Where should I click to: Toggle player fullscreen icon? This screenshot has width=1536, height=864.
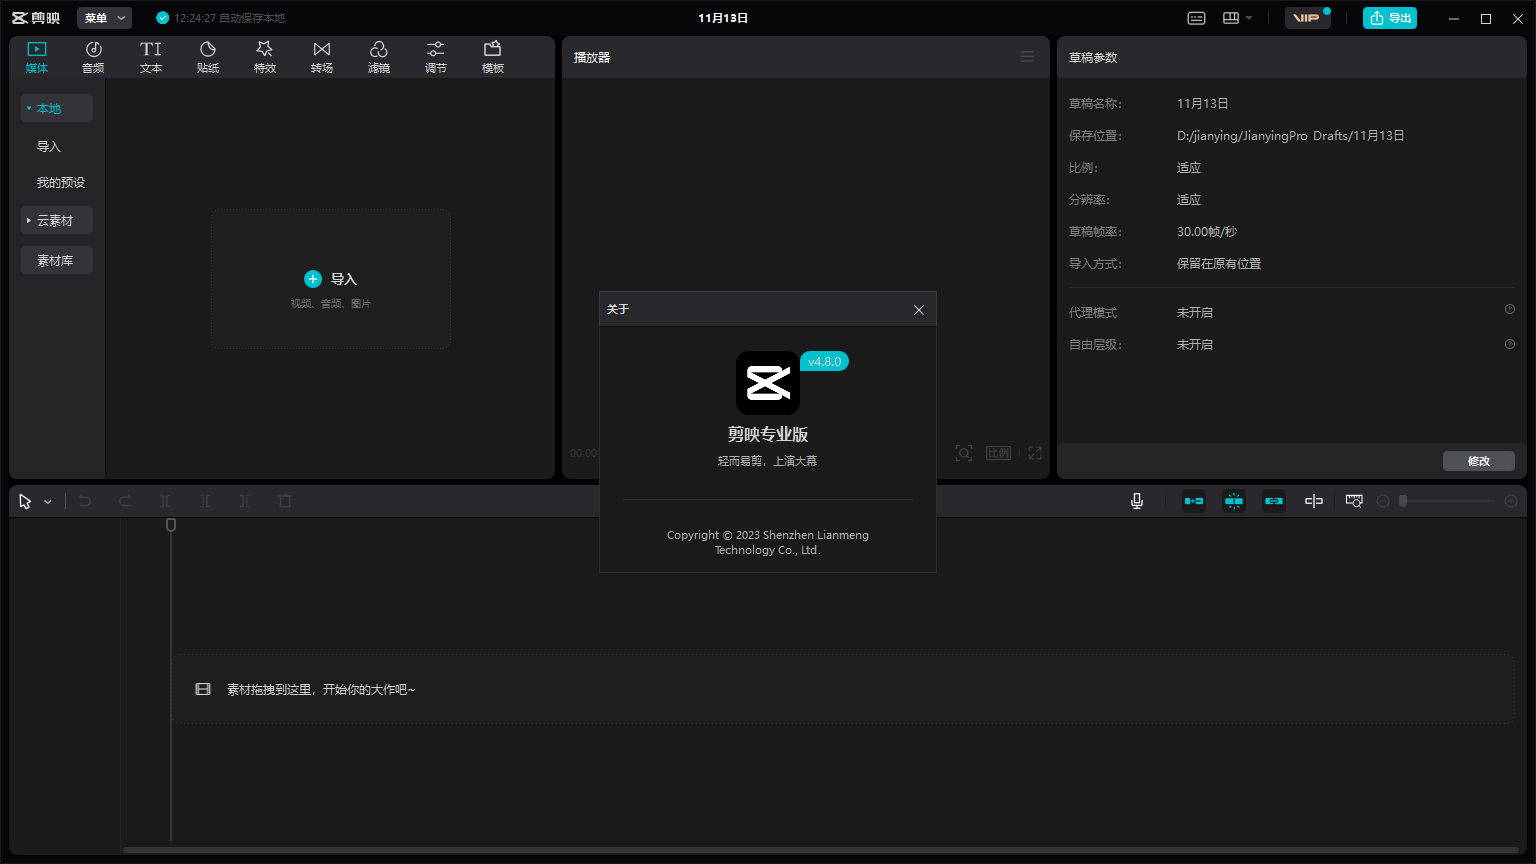click(x=1035, y=453)
